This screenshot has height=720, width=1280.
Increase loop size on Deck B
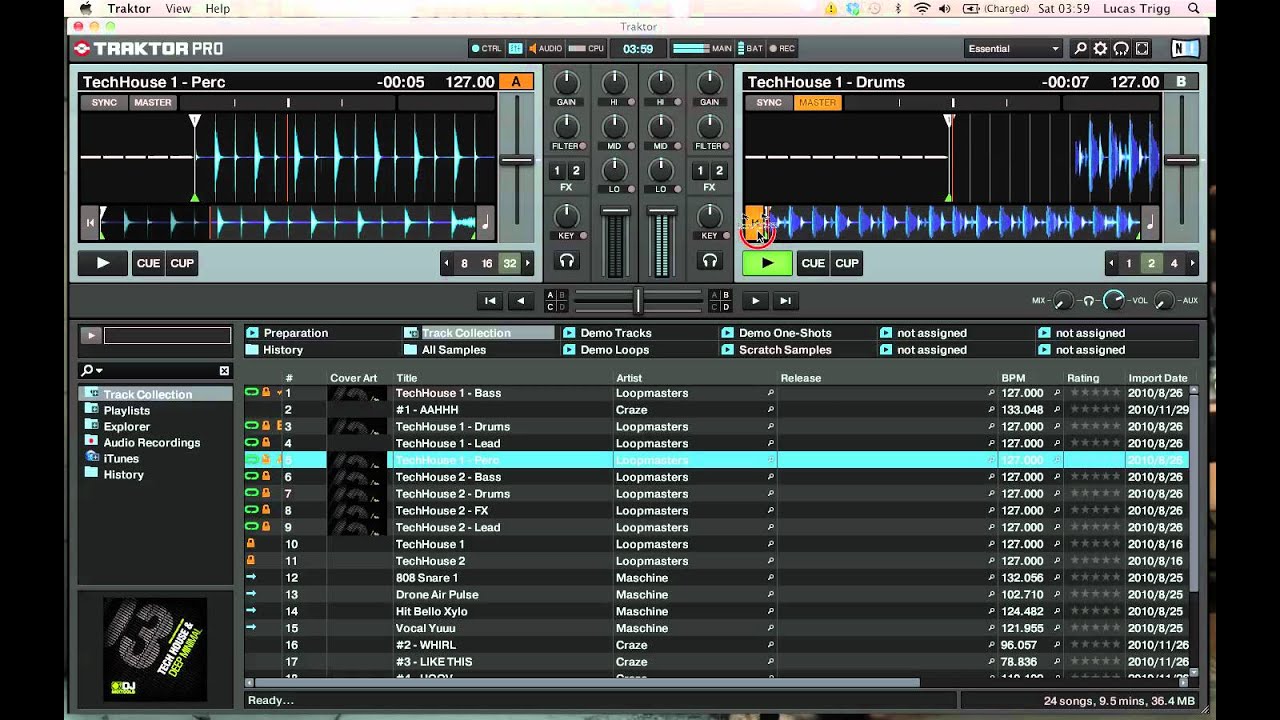coord(1192,263)
